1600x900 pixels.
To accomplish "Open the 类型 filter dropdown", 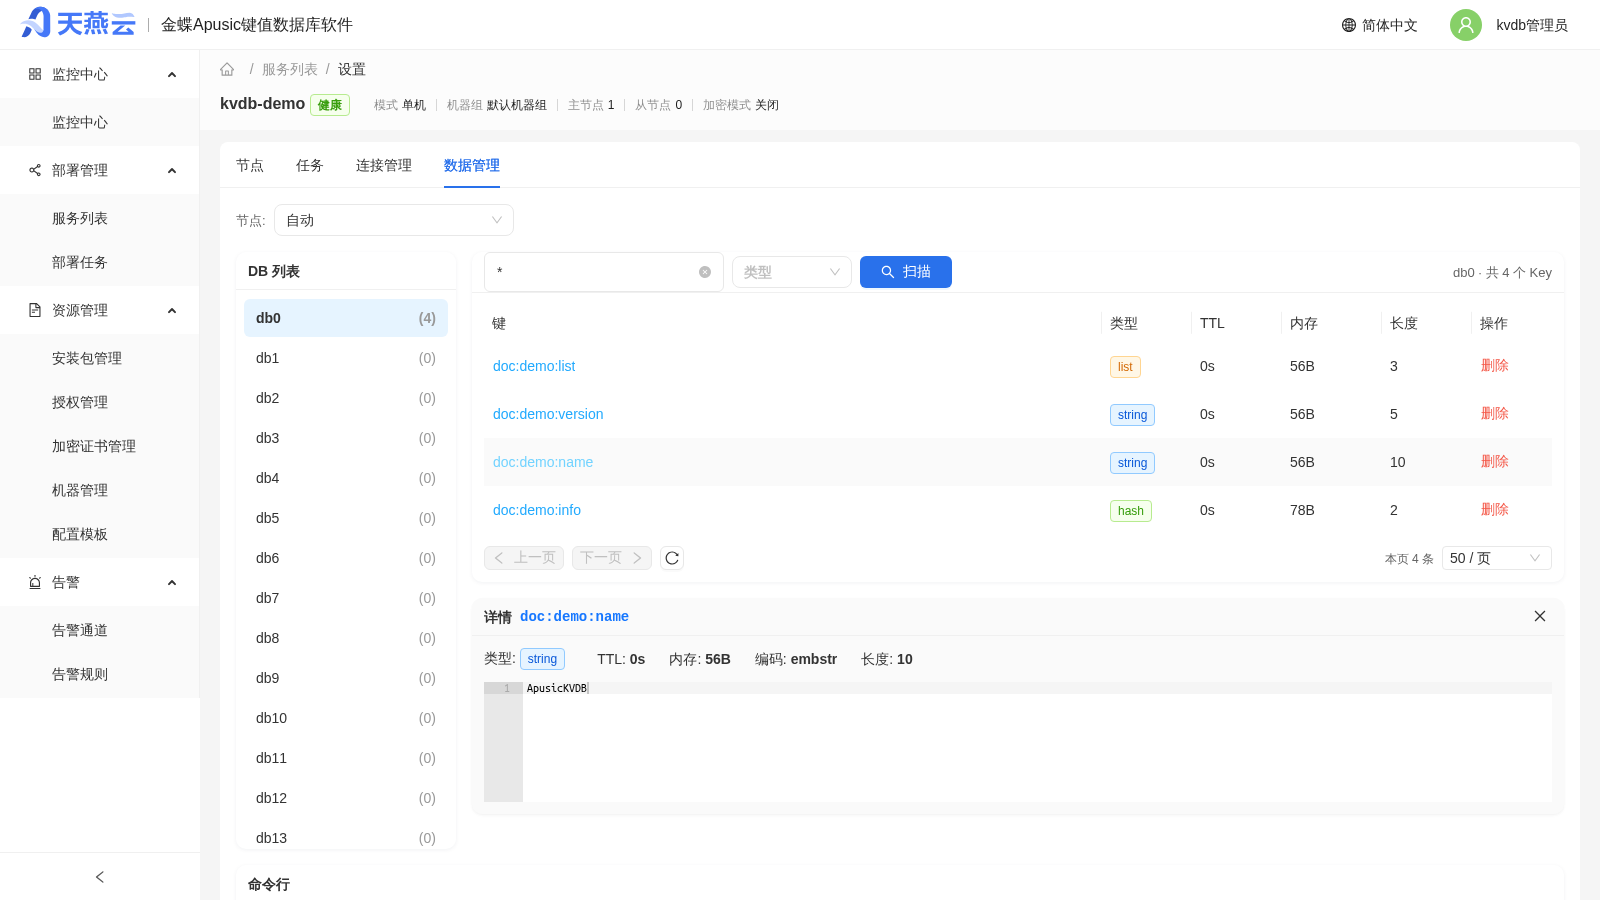I will [792, 272].
